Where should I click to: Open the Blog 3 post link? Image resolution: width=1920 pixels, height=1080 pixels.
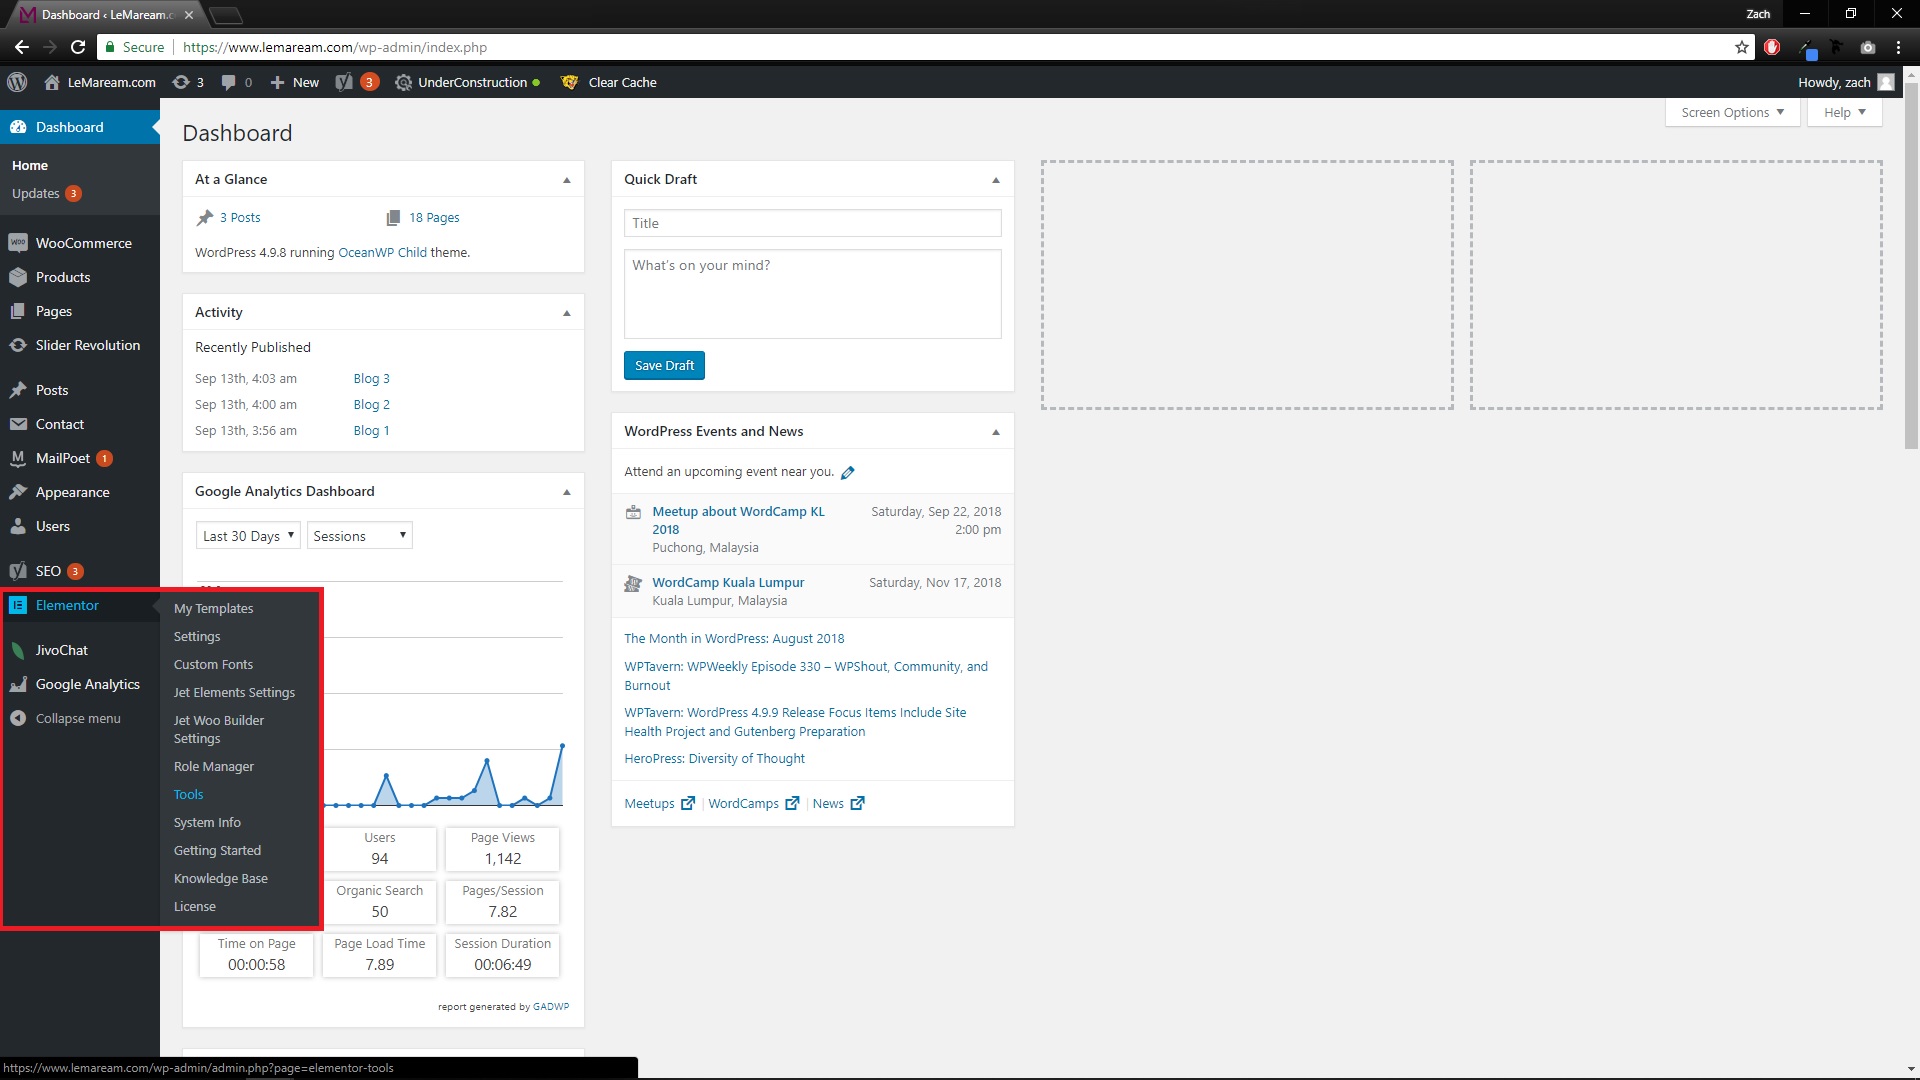[371, 379]
